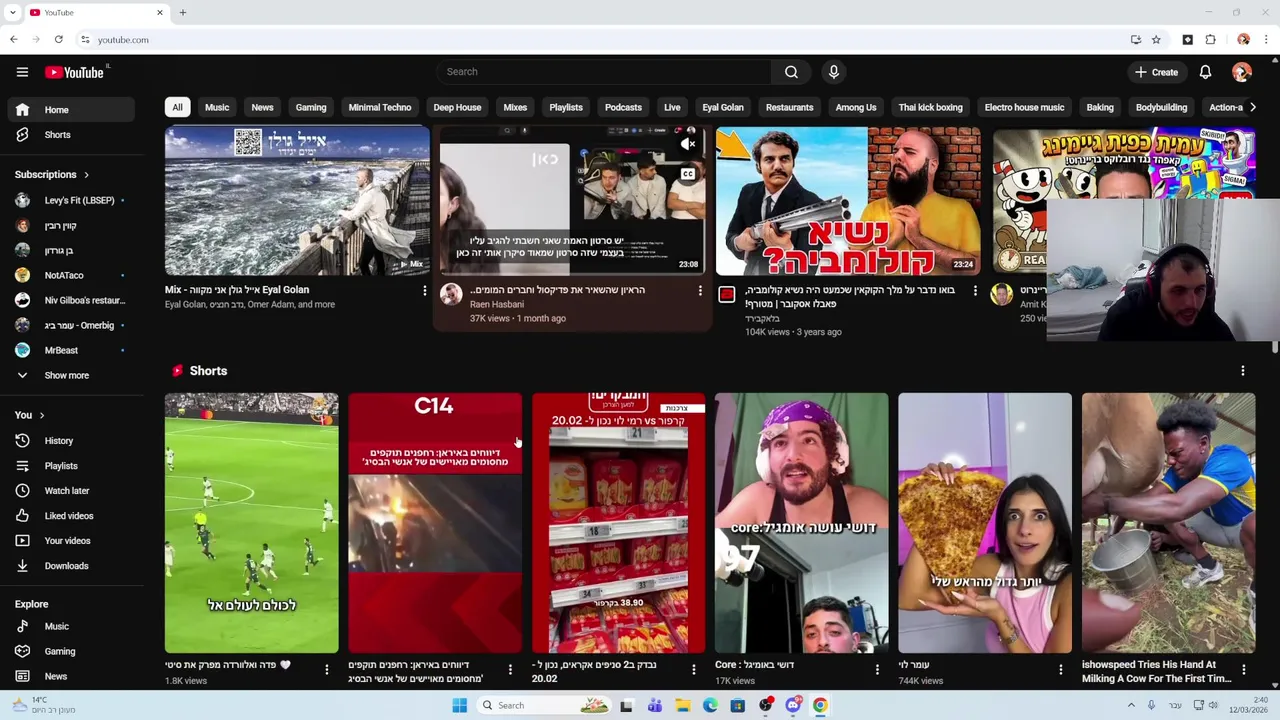Expand the Subscriptions section header
This screenshot has width=1280, height=720.
[52, 175]
